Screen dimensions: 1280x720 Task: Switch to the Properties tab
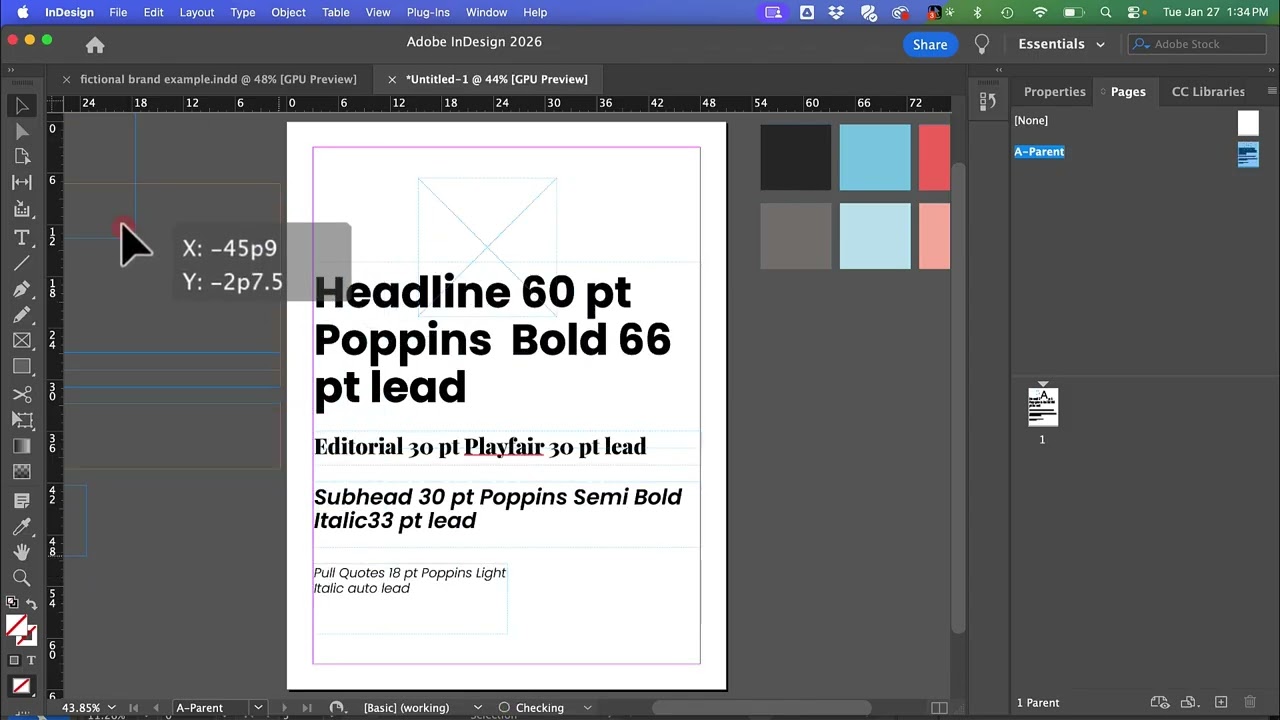[1054, 92]
